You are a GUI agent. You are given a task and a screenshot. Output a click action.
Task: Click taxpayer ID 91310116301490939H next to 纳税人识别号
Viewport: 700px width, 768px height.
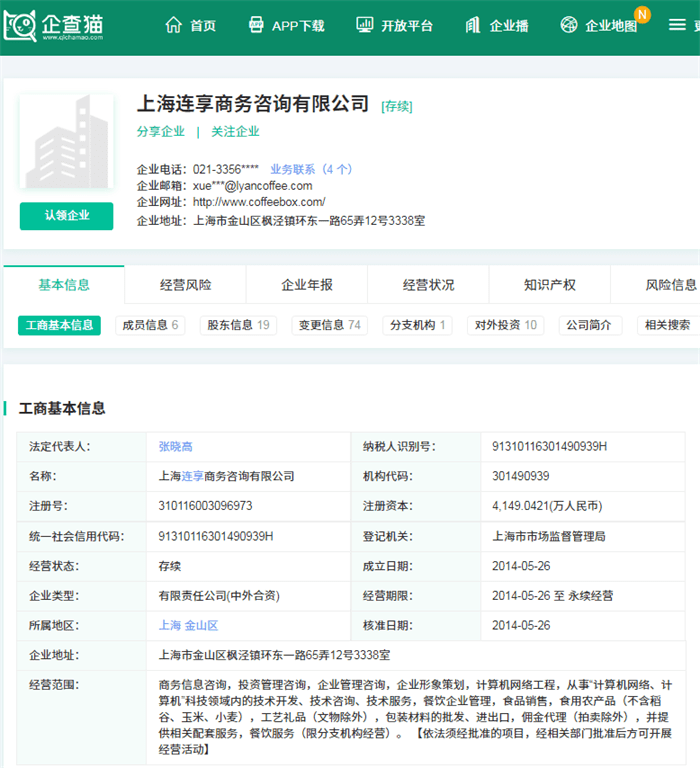pyautogui.click(x=549, y=447)
